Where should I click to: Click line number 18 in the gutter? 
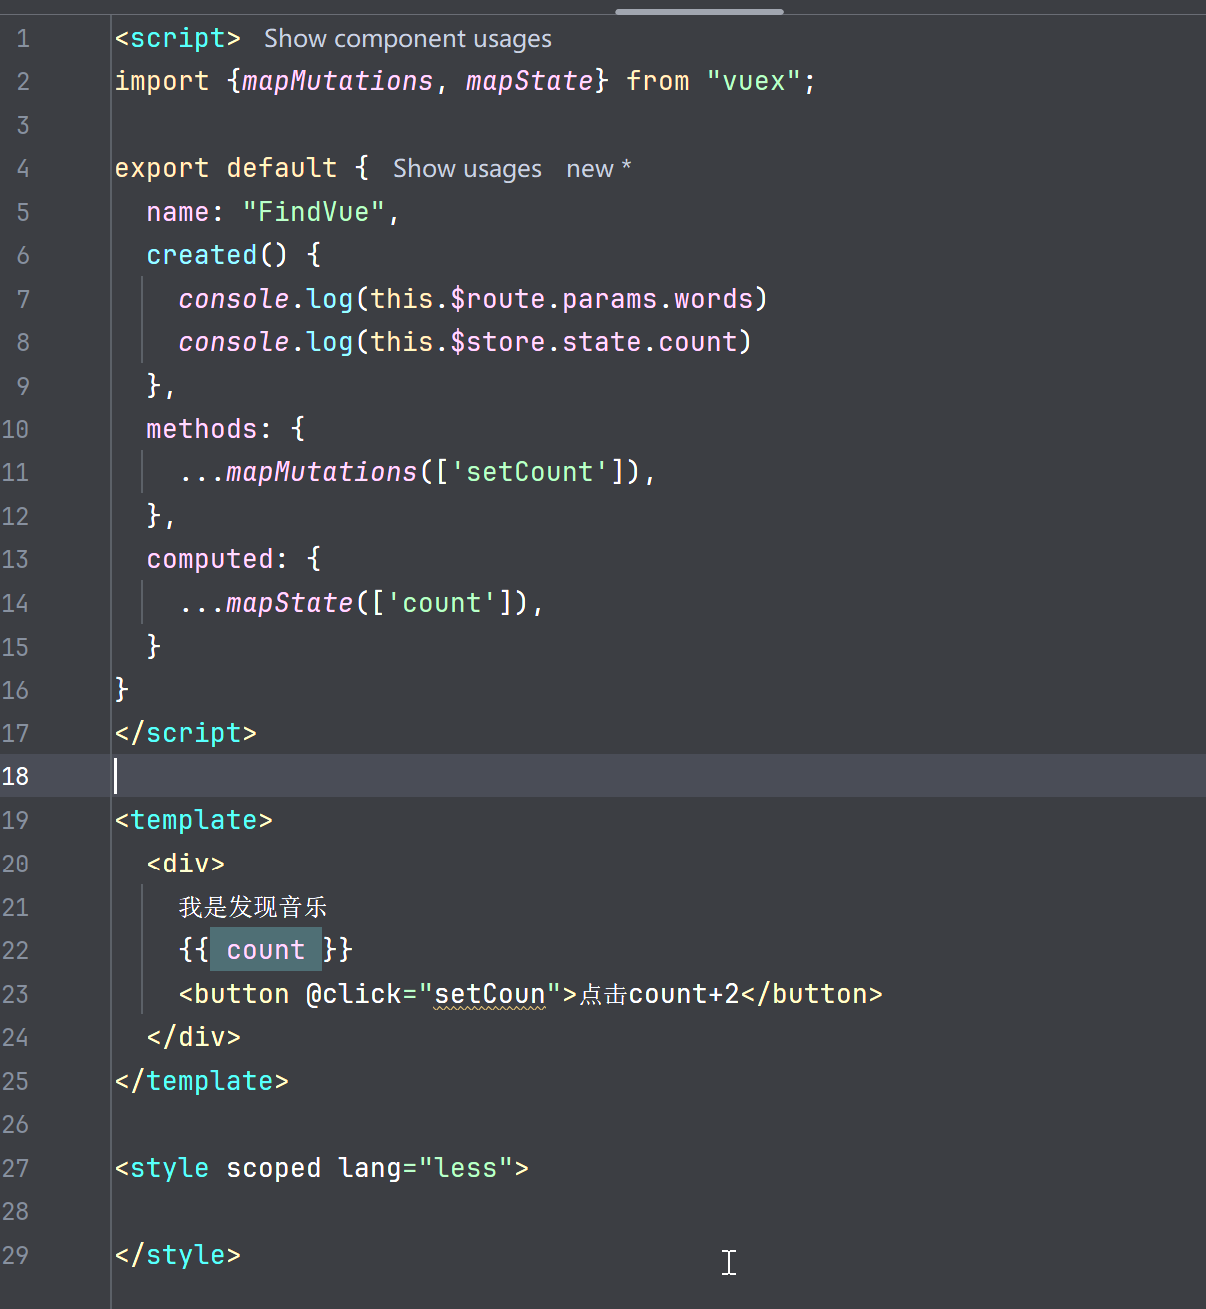point(16,777)
